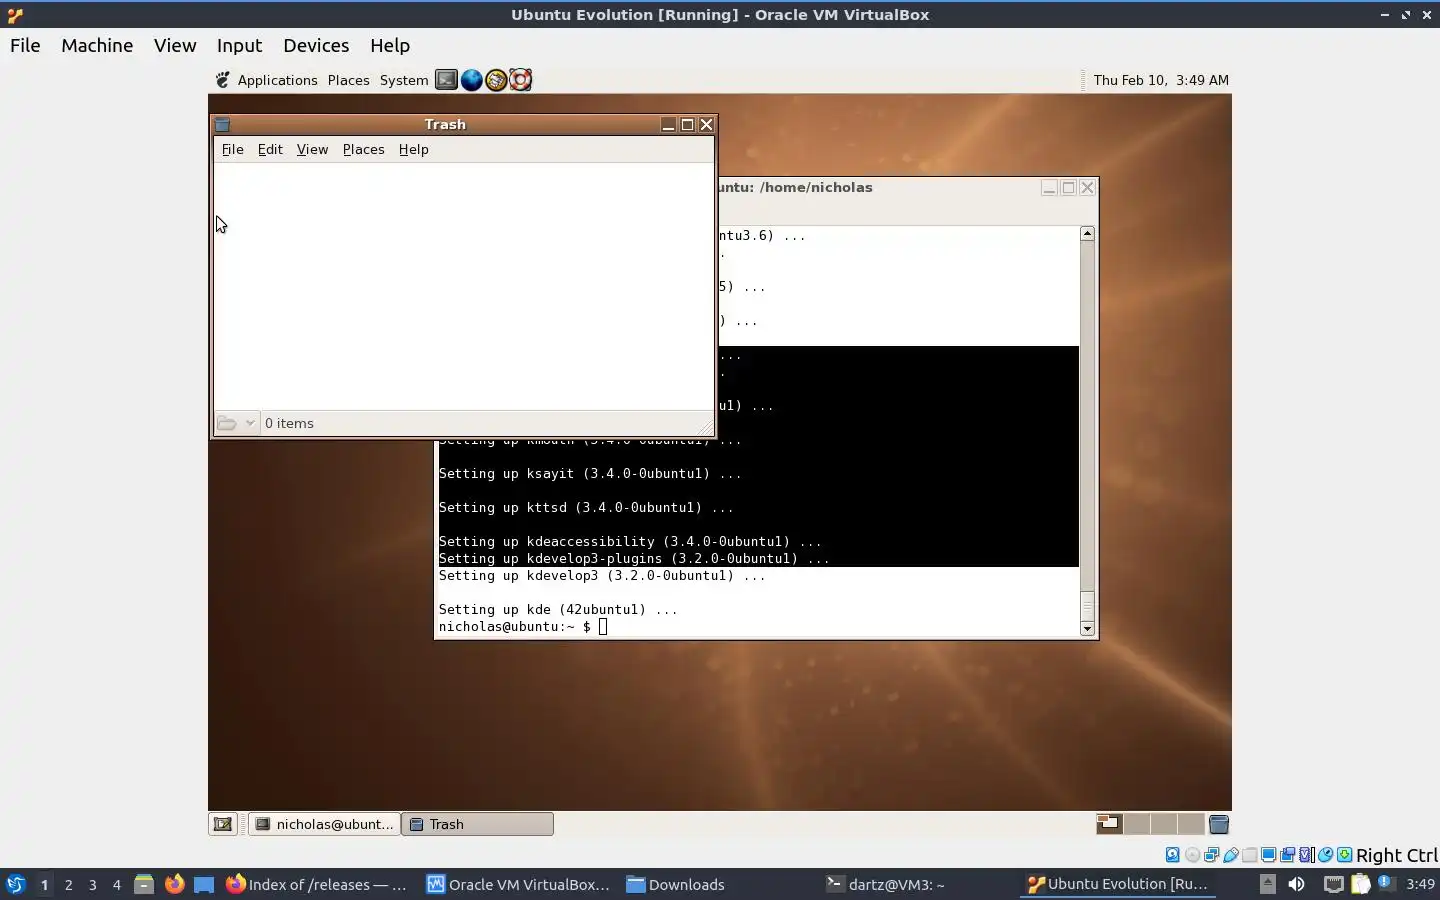Open the Trash window View menu
The image size is (1440, 900).
point(312,149)
